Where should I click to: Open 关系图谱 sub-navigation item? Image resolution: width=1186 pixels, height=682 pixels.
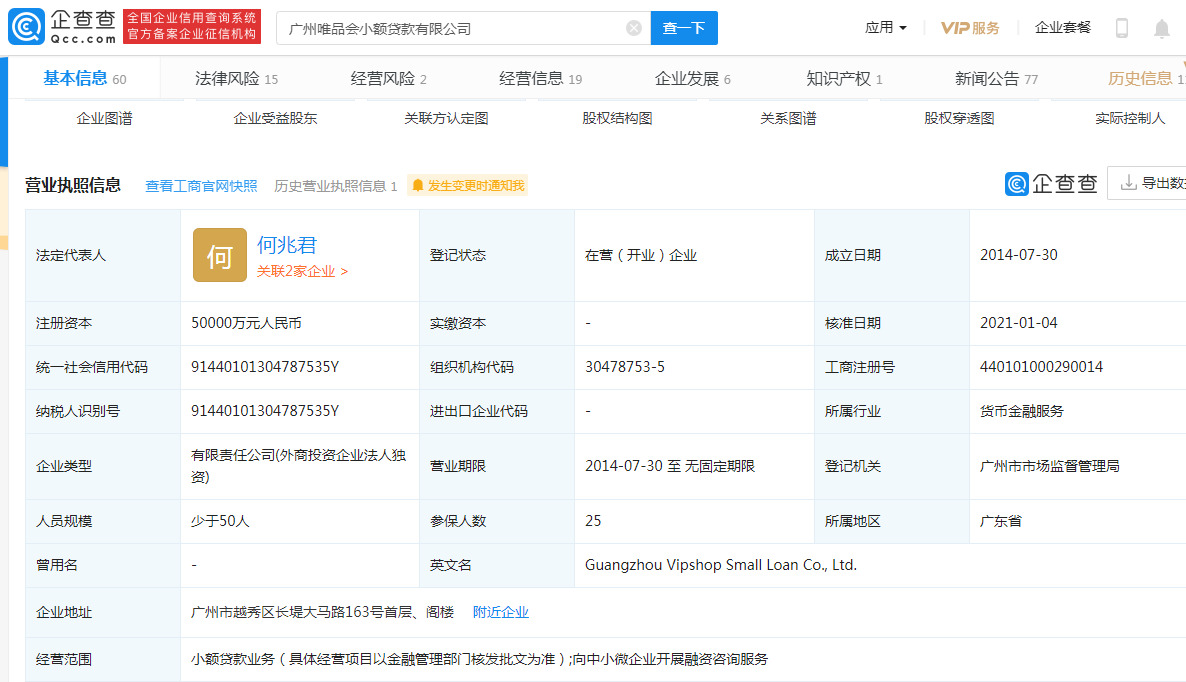788,119
